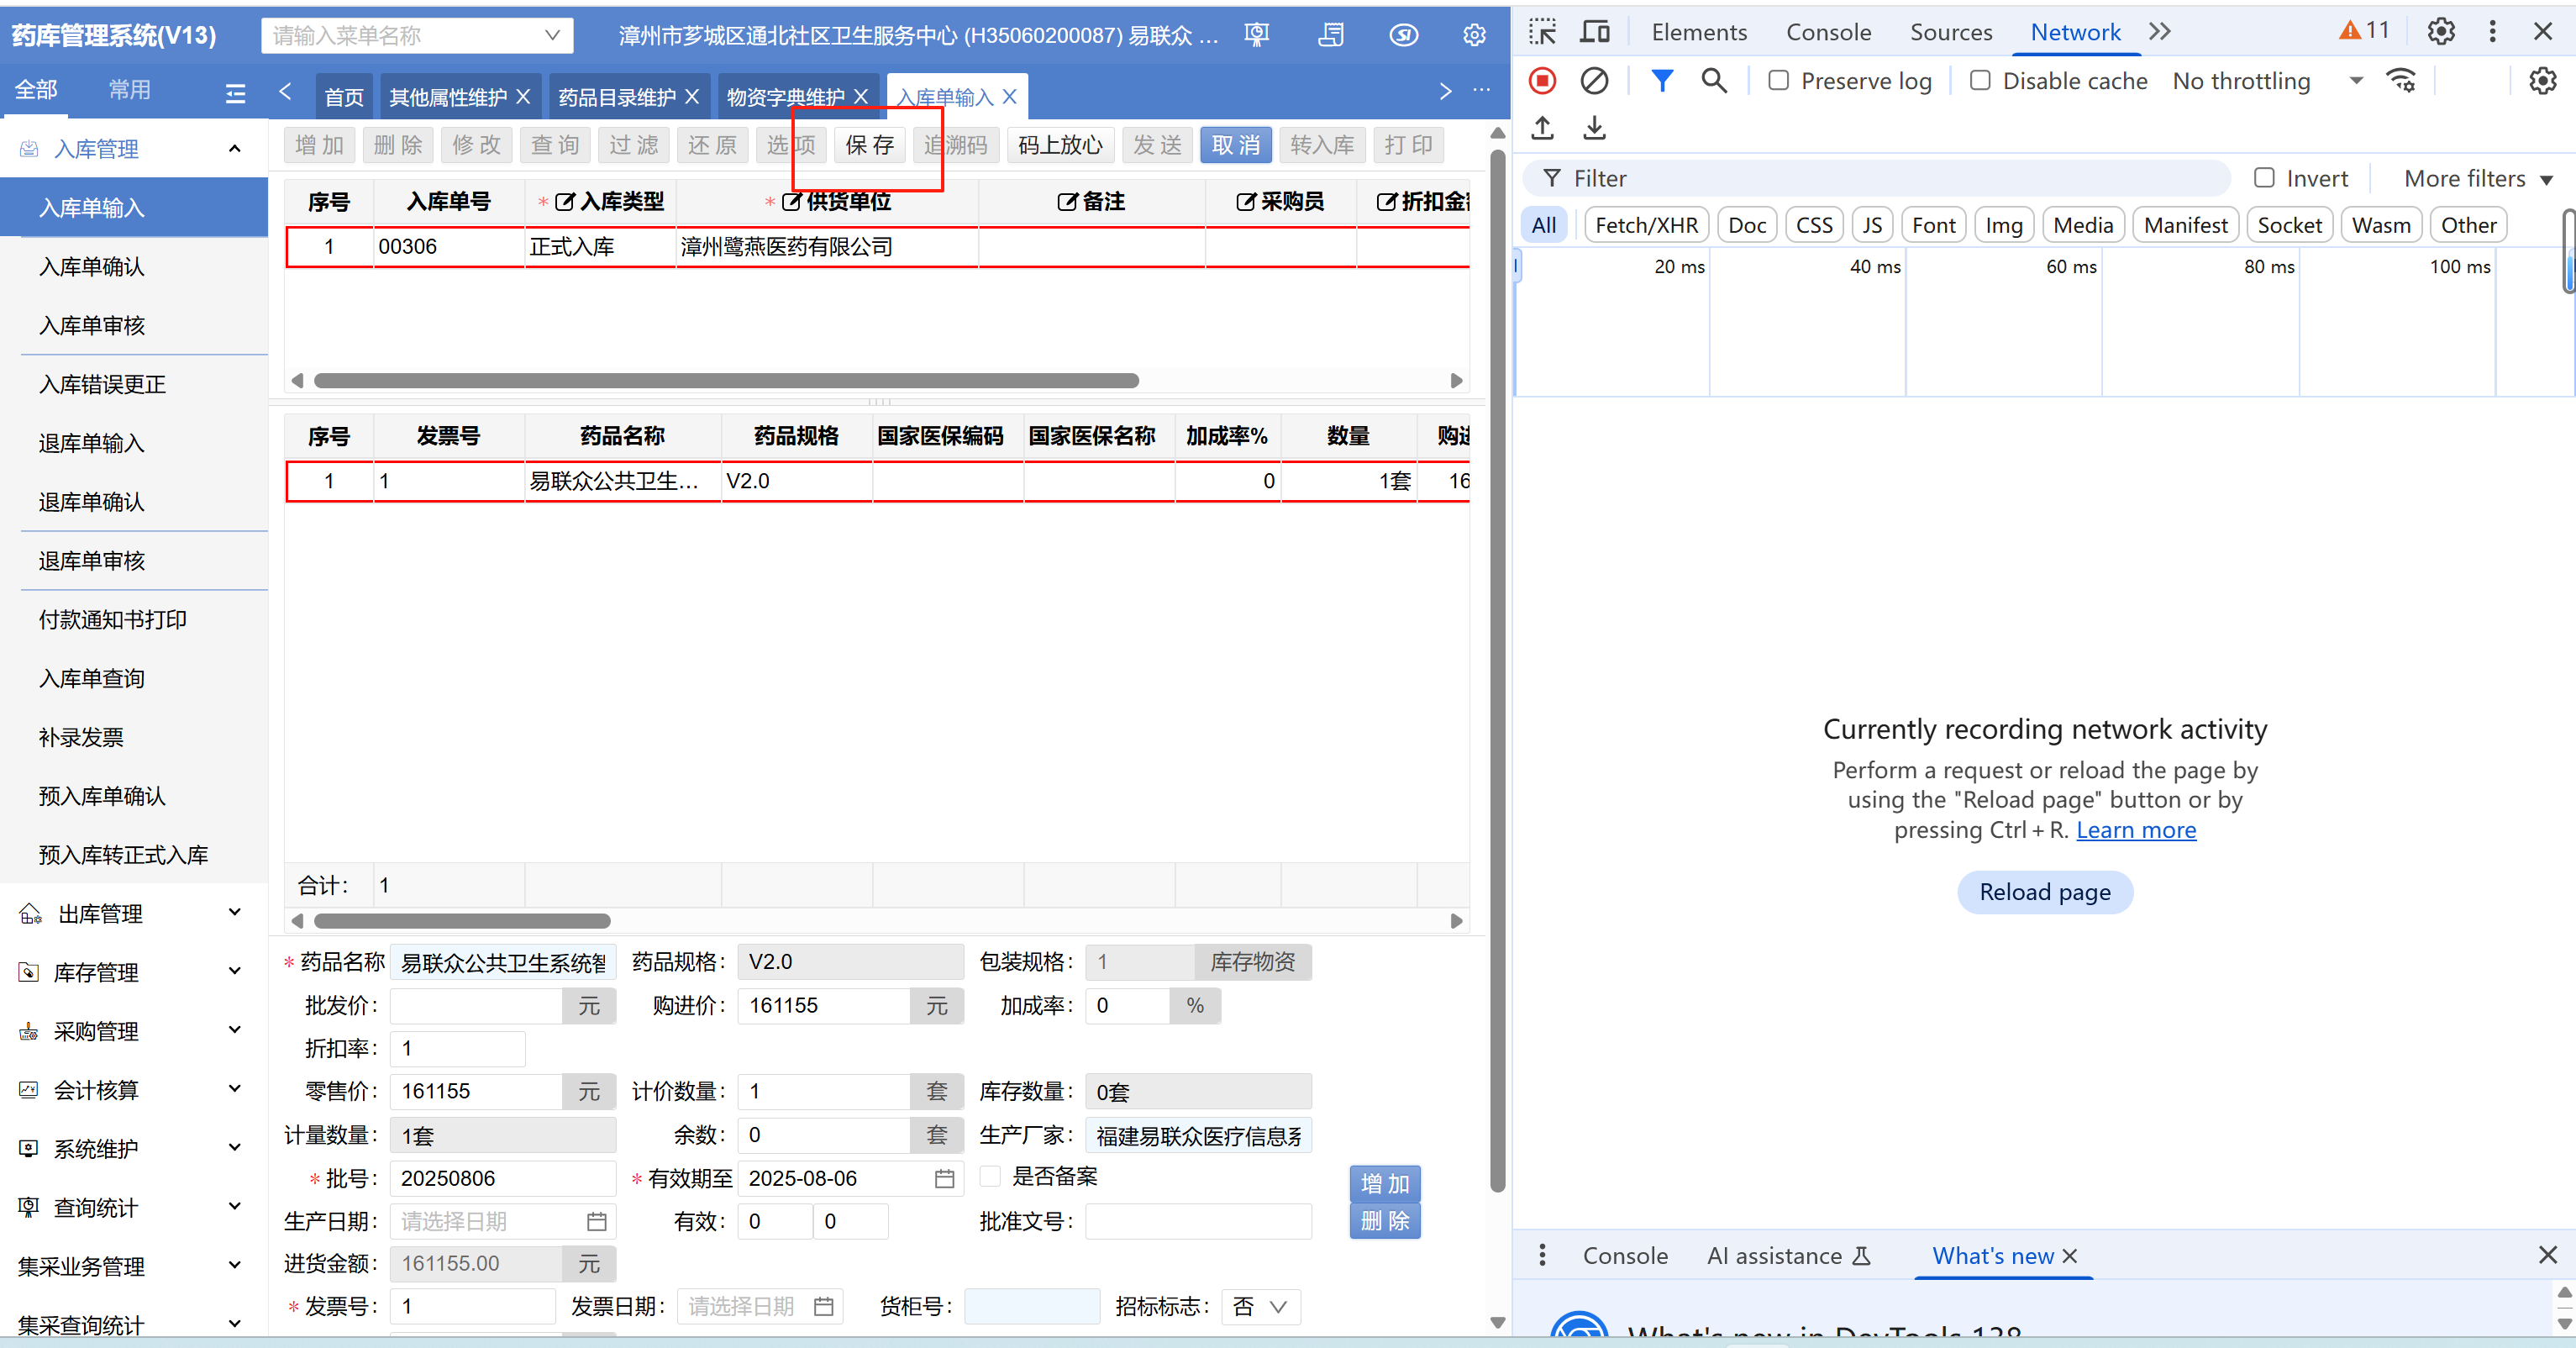Open system settings gear in blue header

[x=1474, y=35]
